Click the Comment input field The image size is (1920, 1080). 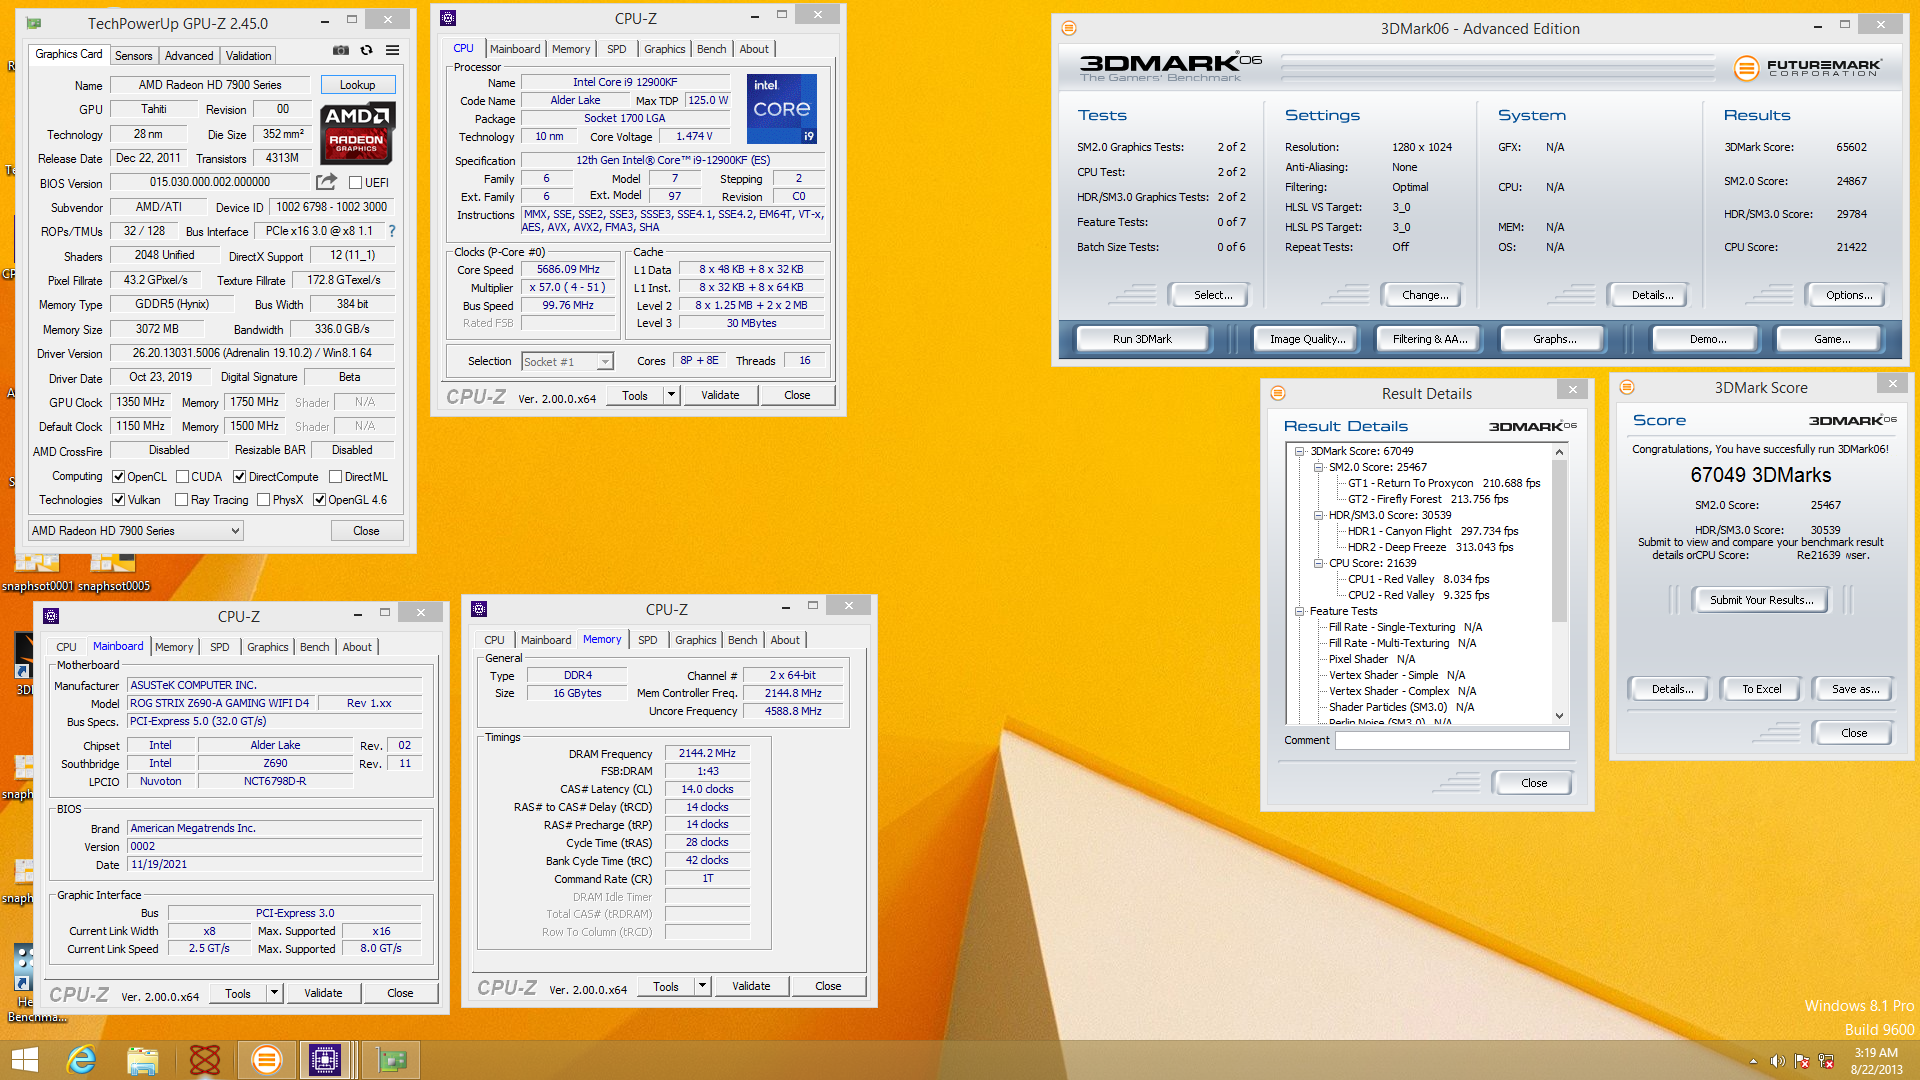click(1452, 740)
